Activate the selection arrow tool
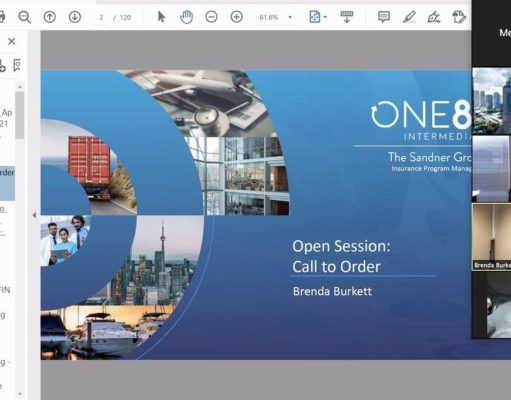 [x=161, y=17]
